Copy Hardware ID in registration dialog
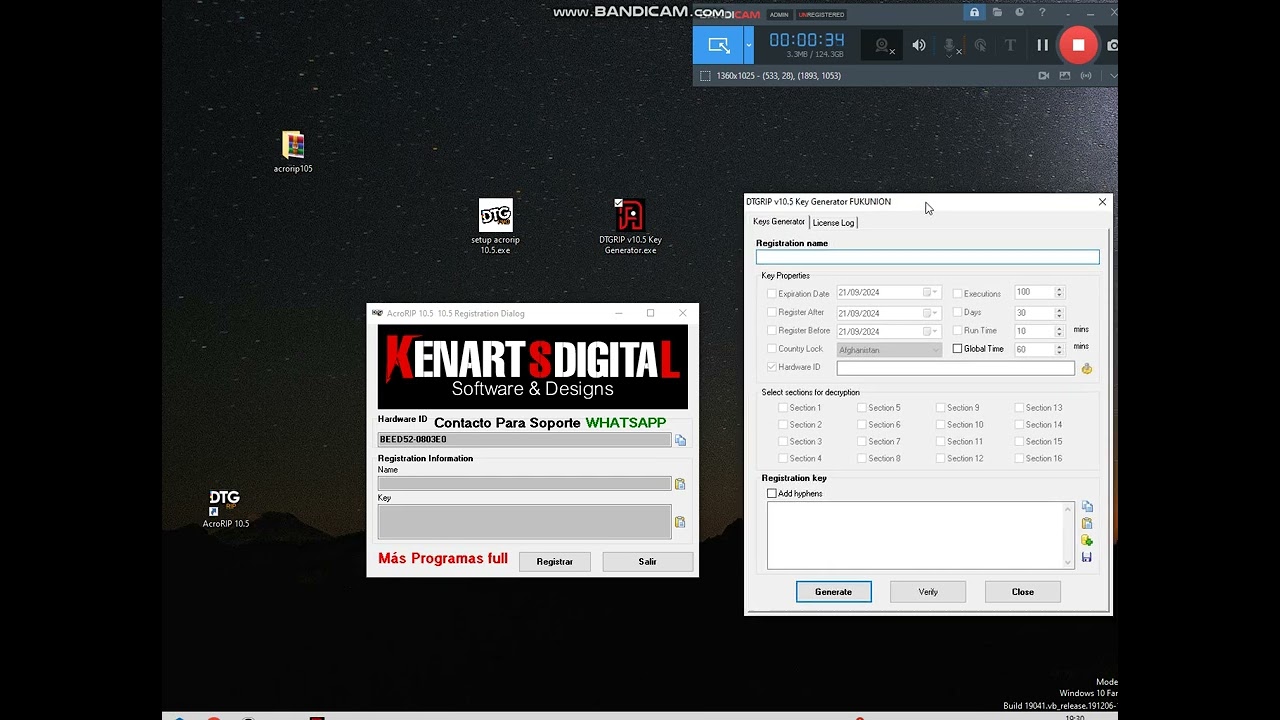 [680, 440]
